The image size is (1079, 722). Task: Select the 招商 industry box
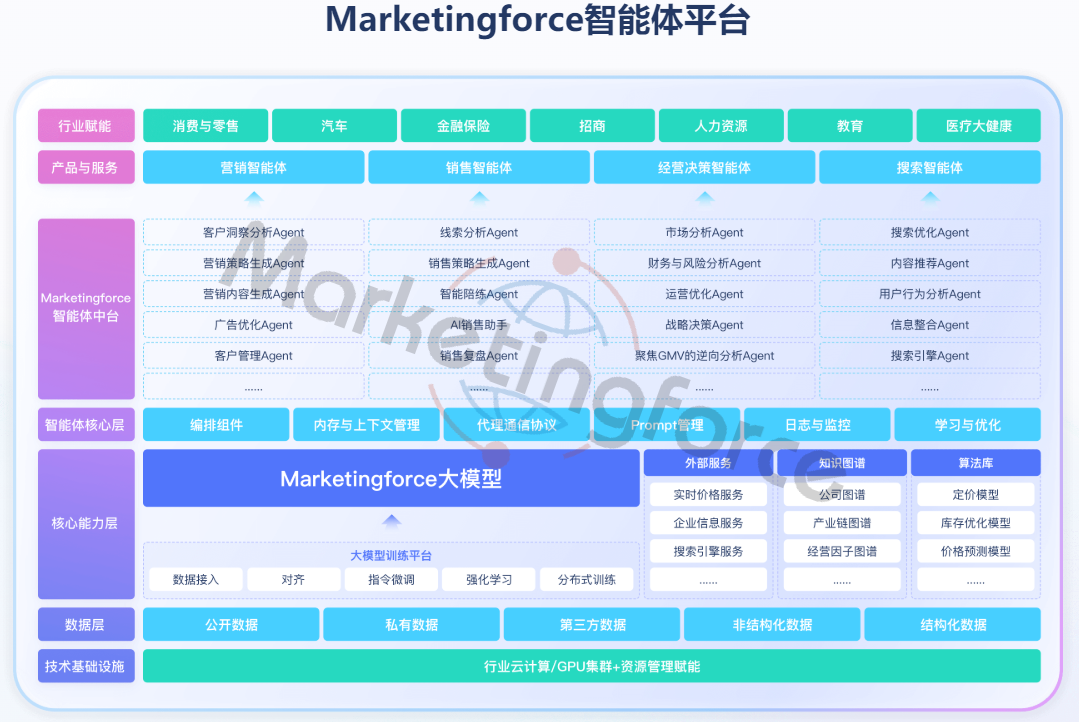(x=592, y=126)
